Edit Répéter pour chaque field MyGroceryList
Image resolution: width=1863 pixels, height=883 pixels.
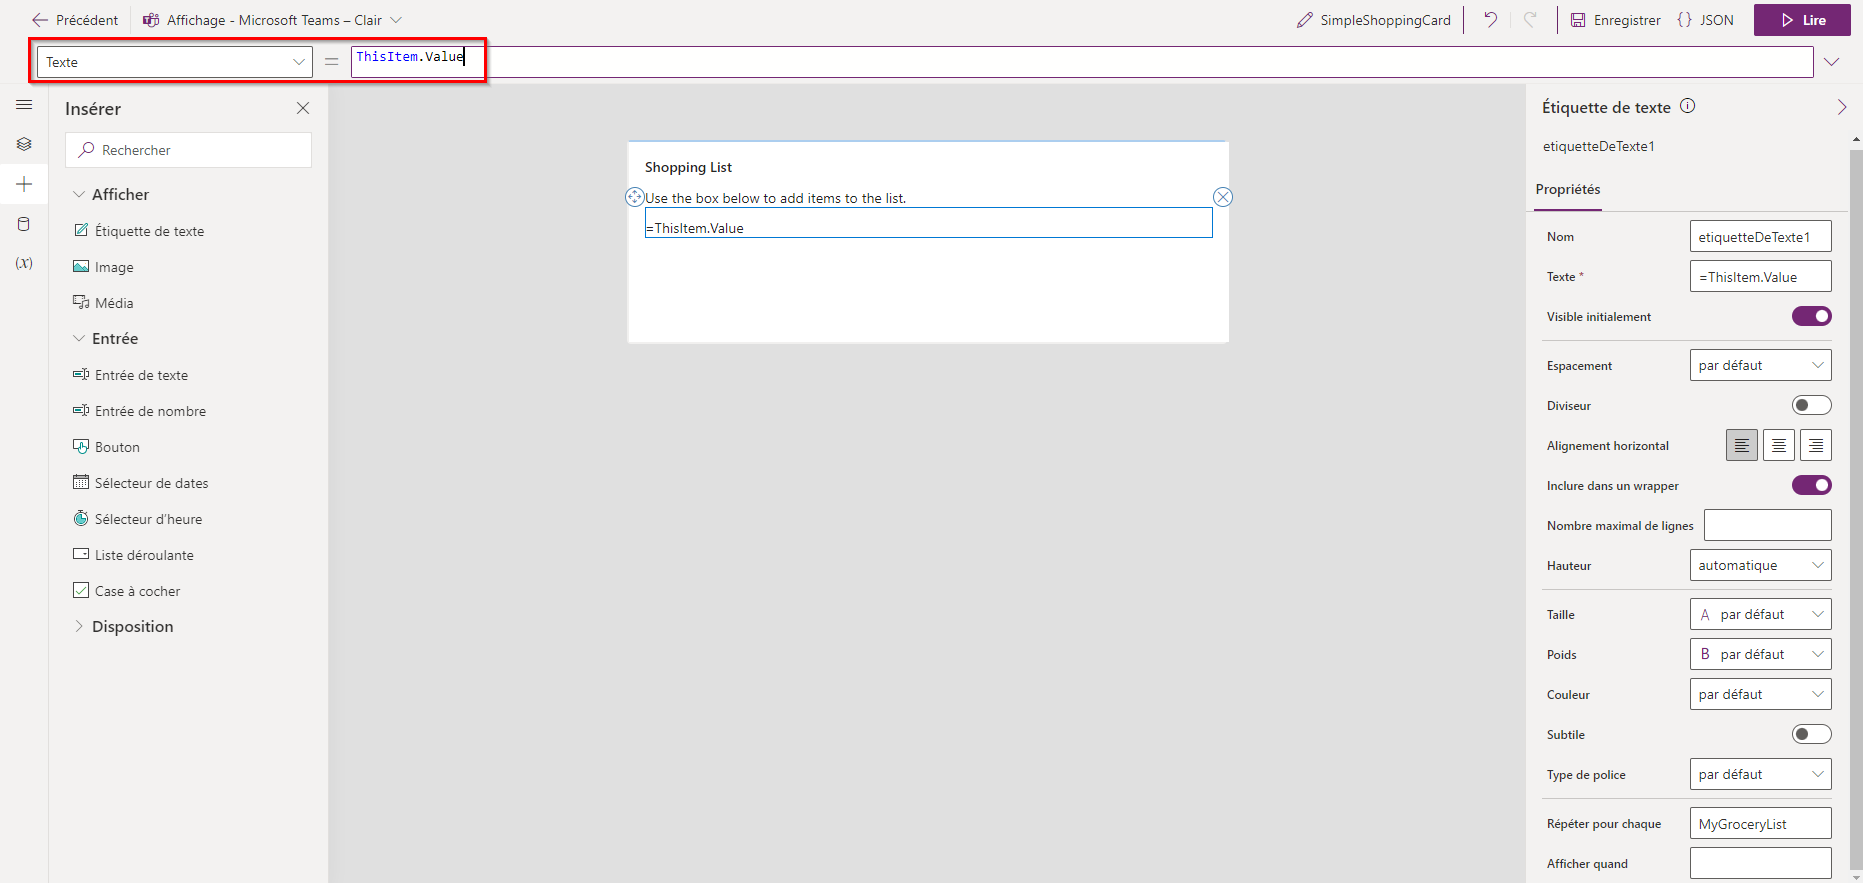[1760, 823]
